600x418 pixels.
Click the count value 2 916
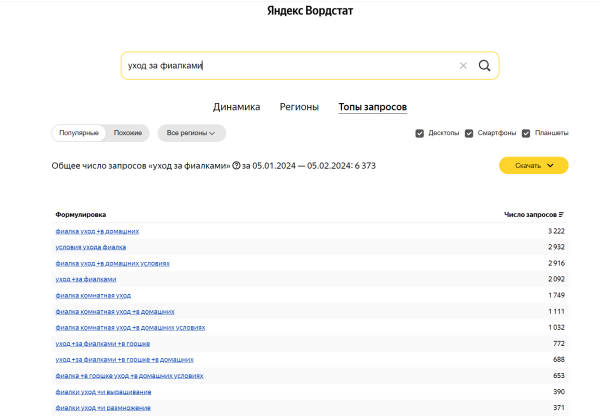coord(556,263)
